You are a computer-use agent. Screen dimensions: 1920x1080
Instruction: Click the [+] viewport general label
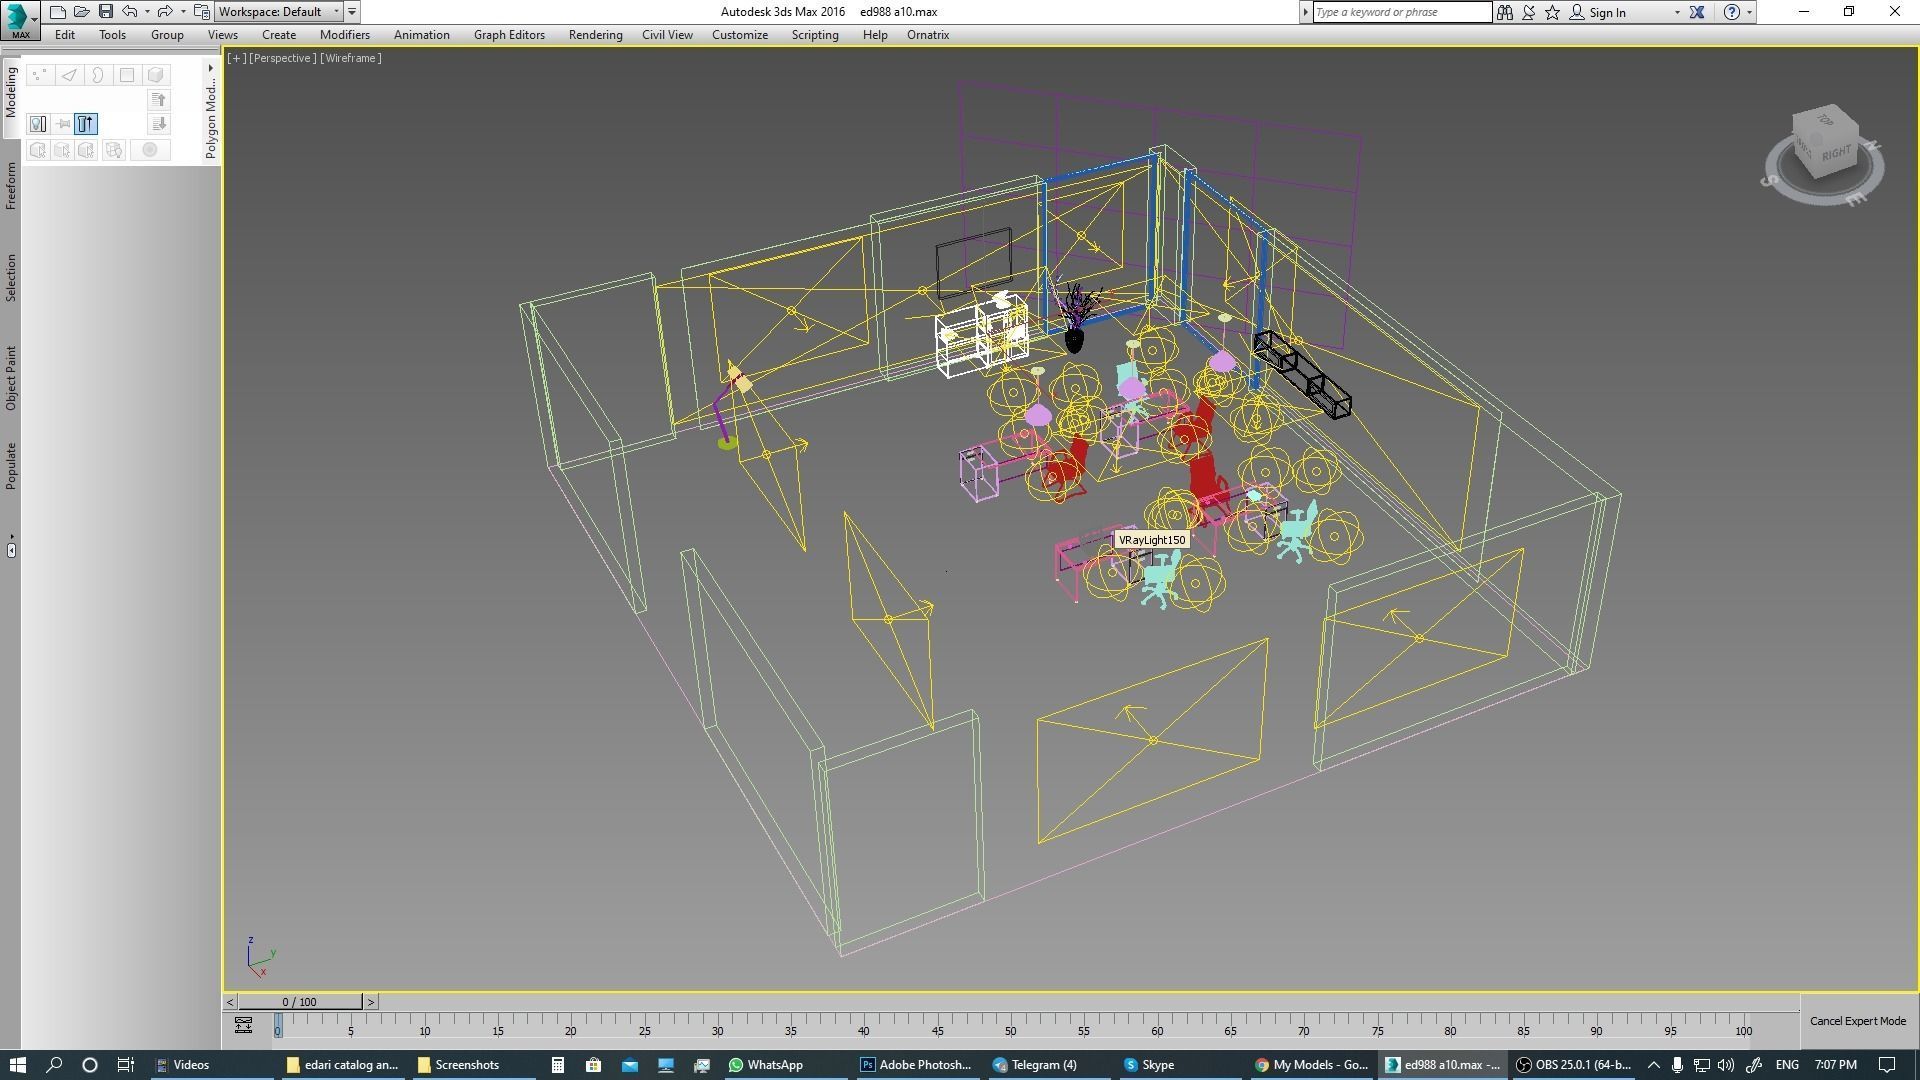coord(236,58)
